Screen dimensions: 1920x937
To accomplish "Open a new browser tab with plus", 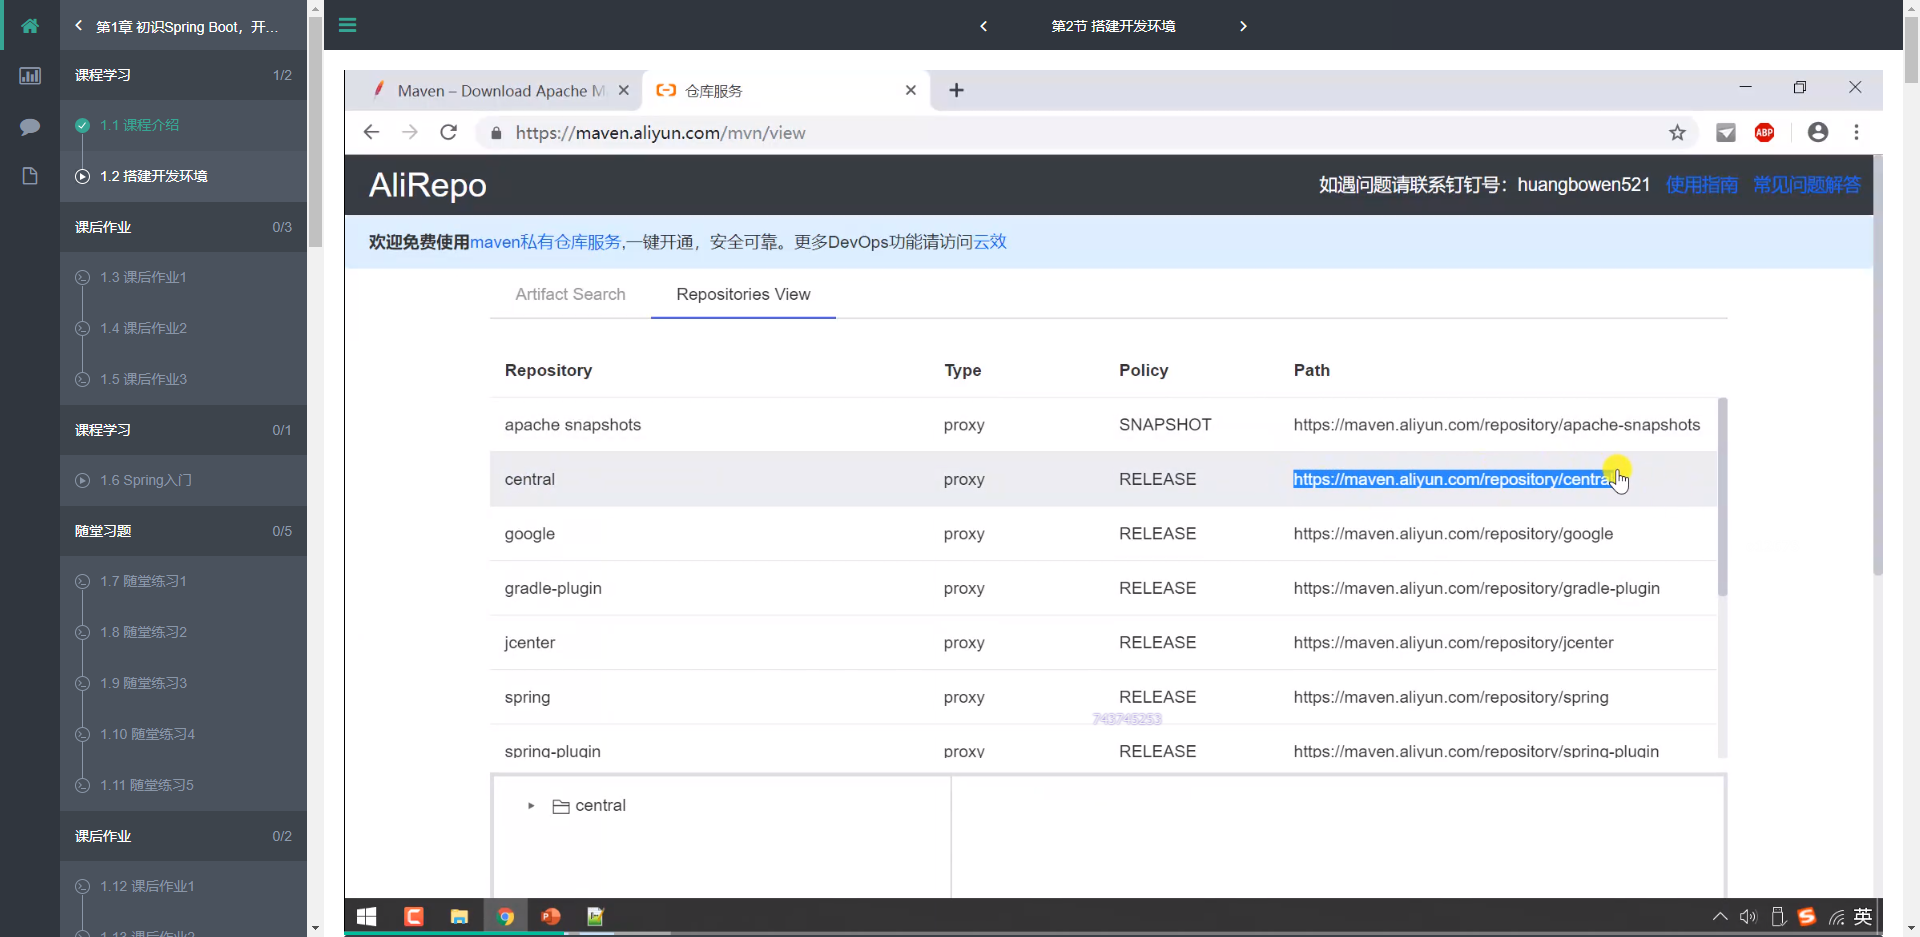I will tap(957, 90).
